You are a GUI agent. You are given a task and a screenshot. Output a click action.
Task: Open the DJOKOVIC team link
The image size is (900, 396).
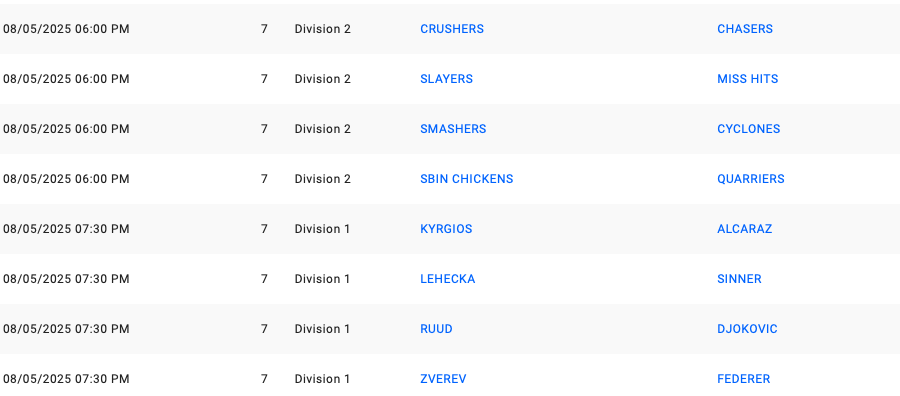pos(747,328)
